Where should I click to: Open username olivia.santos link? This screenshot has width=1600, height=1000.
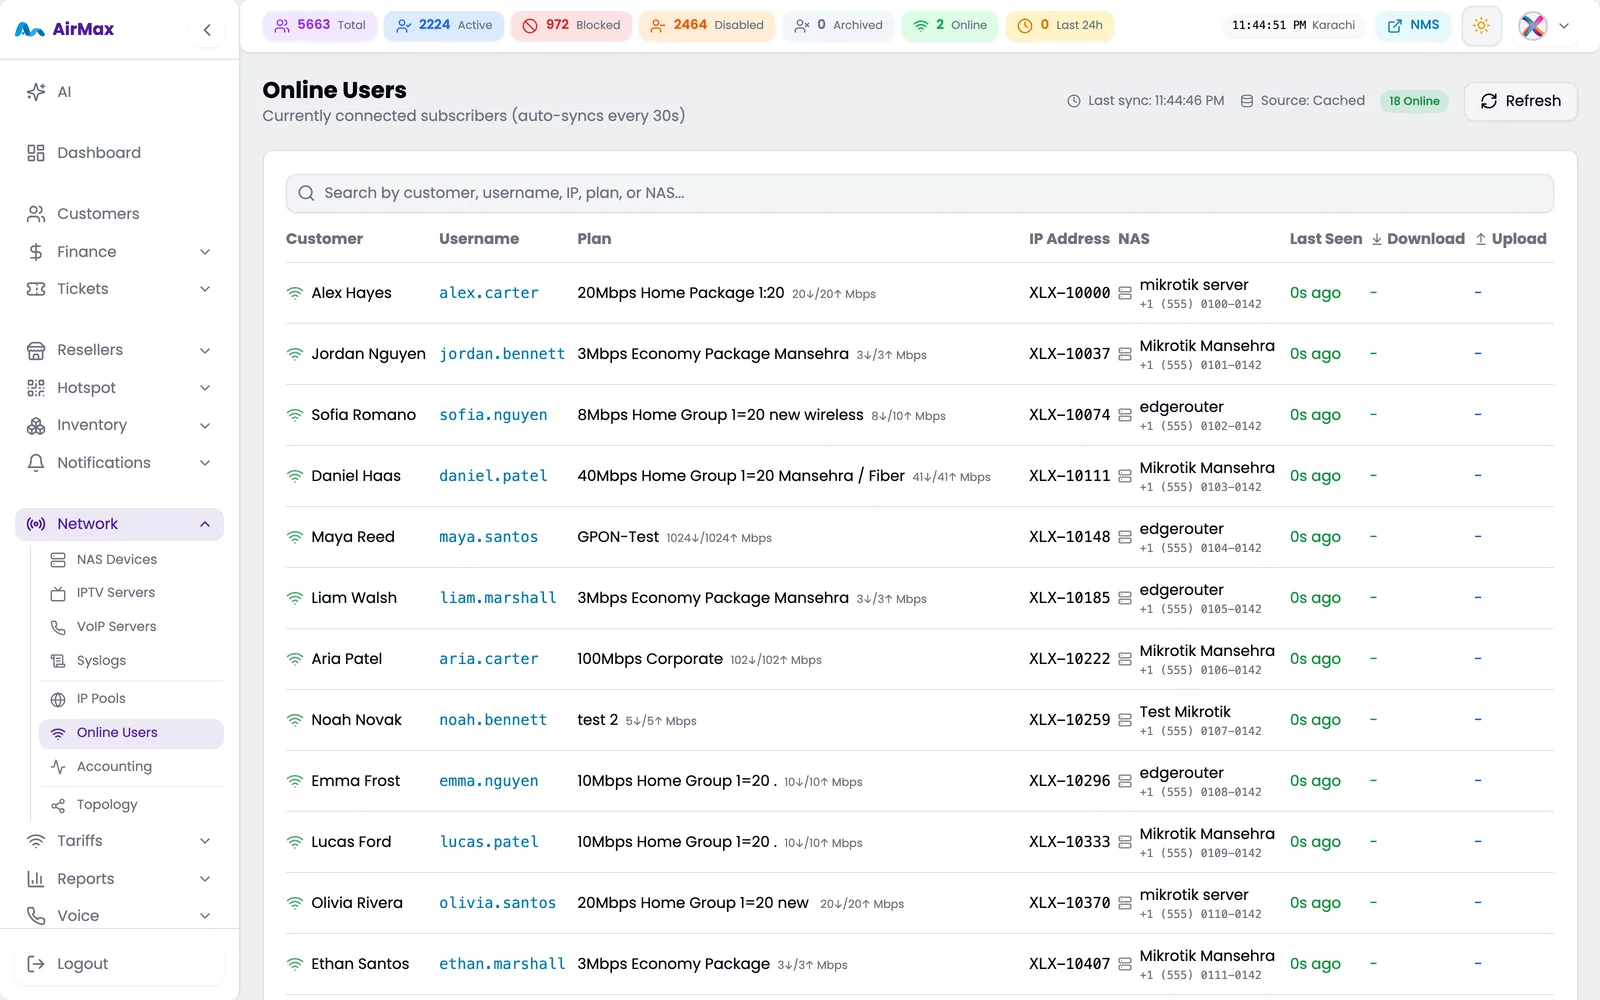coord(498,903)
